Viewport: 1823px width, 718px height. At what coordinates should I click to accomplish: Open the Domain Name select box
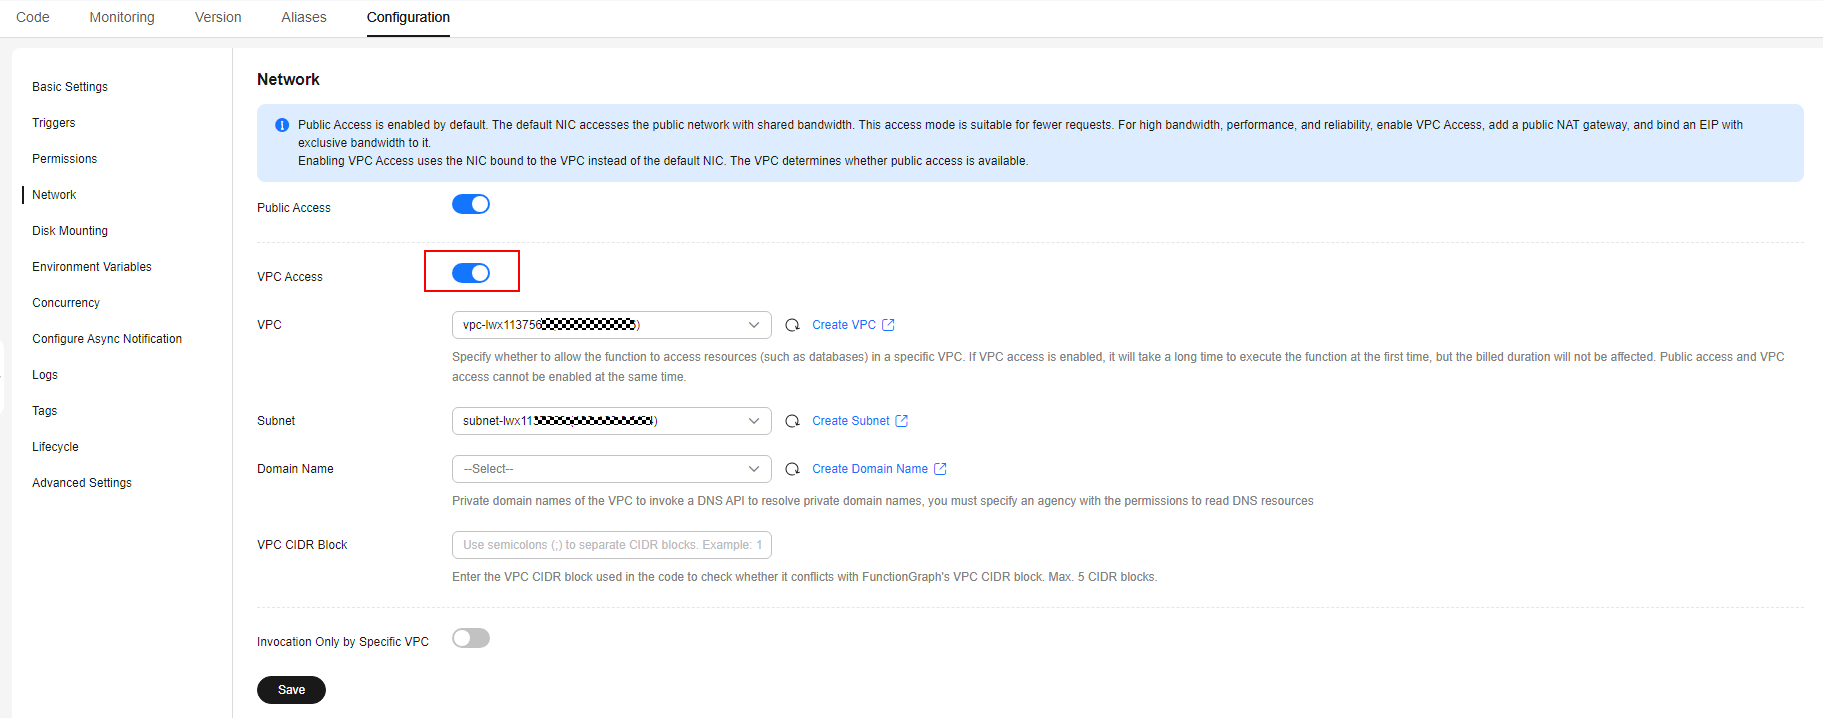[x=612, y=469]
